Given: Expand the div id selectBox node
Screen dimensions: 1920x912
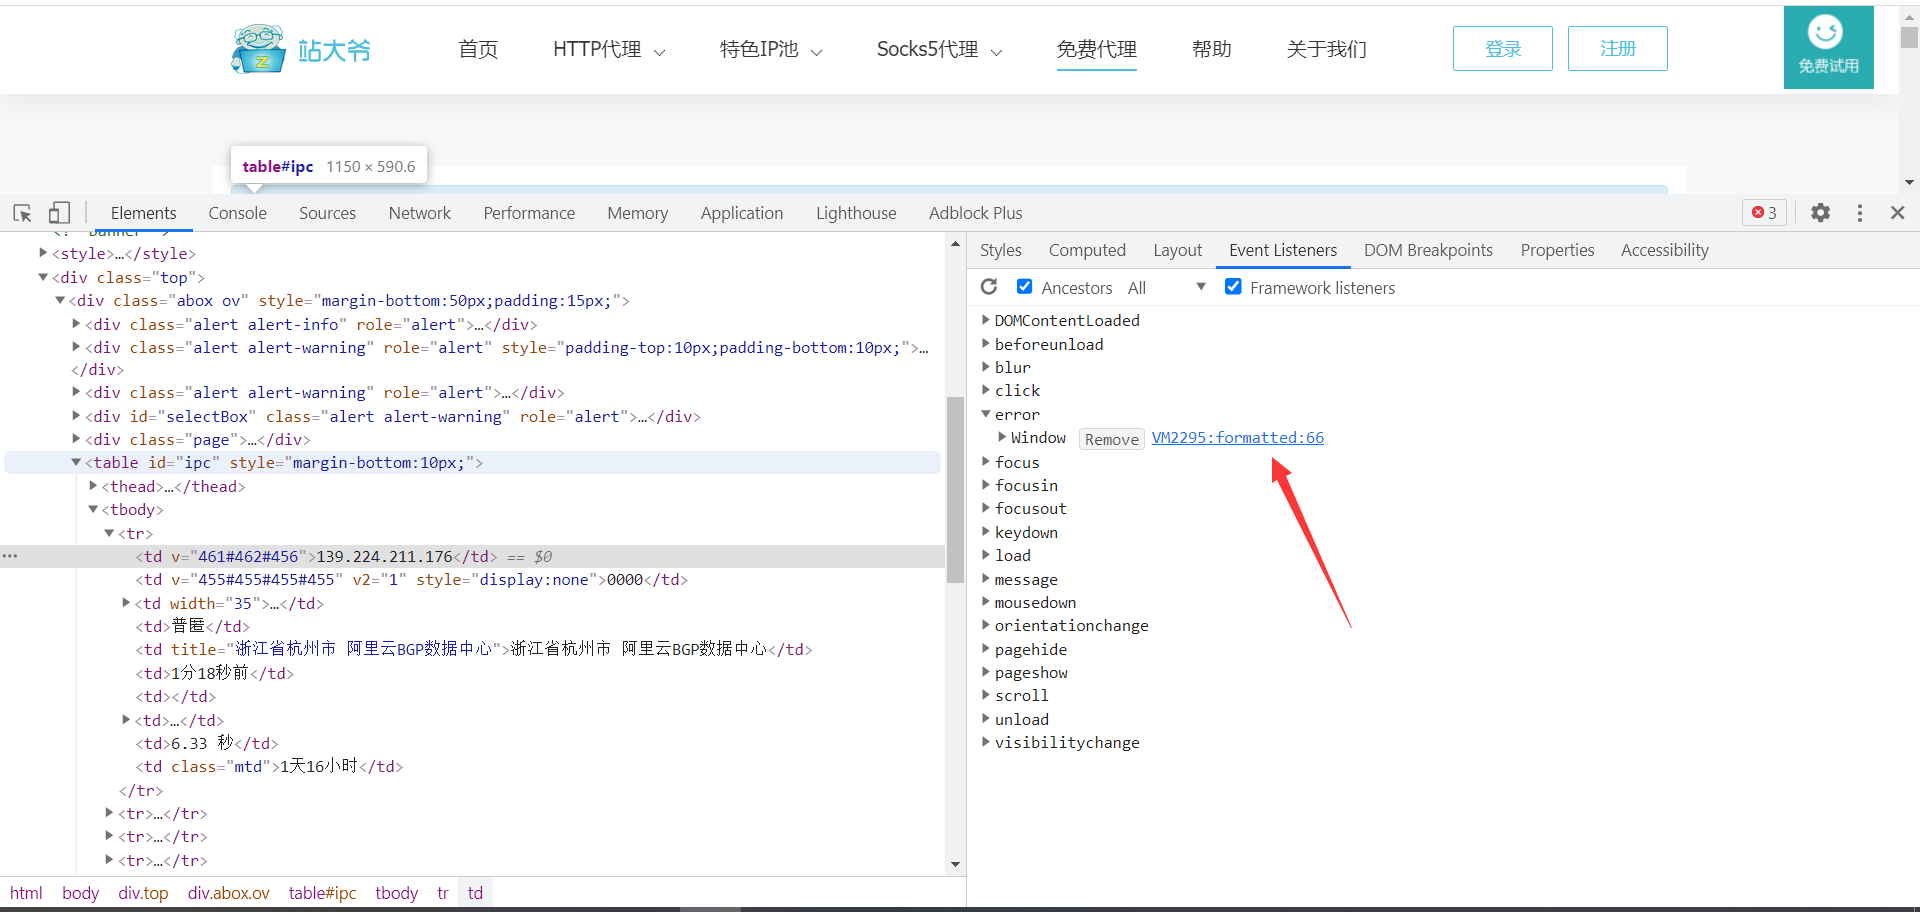Looking at the screenshot, I should point(76,416).
